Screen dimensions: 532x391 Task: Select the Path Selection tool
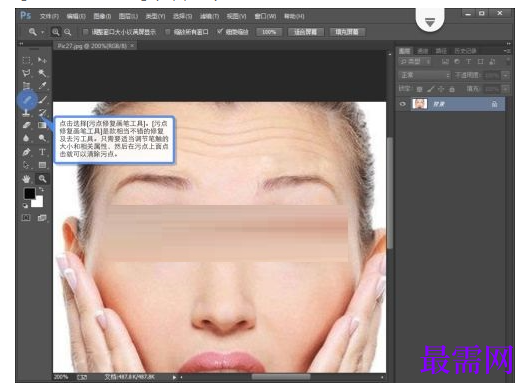(26, 165)
